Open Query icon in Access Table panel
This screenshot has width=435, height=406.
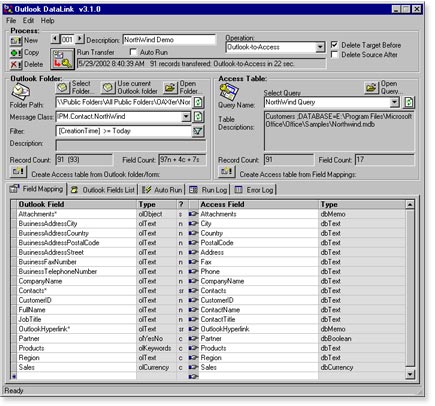coord(371,88)
